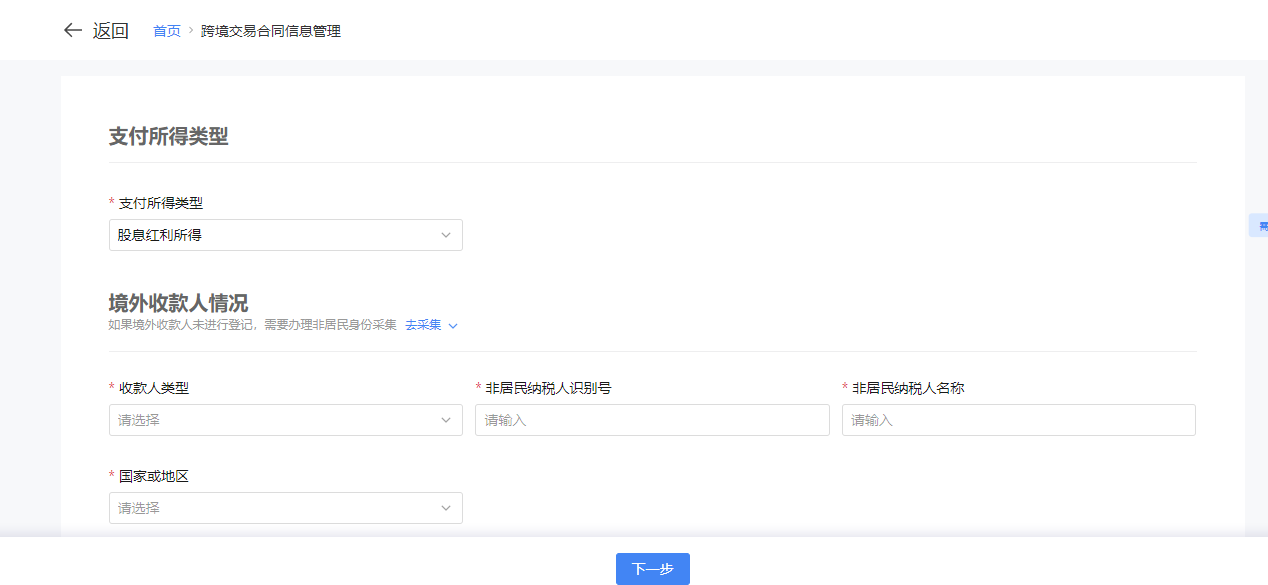Open the 国家或地区 dropdown
Screen dimensions: 1268x585
point(270,508)
